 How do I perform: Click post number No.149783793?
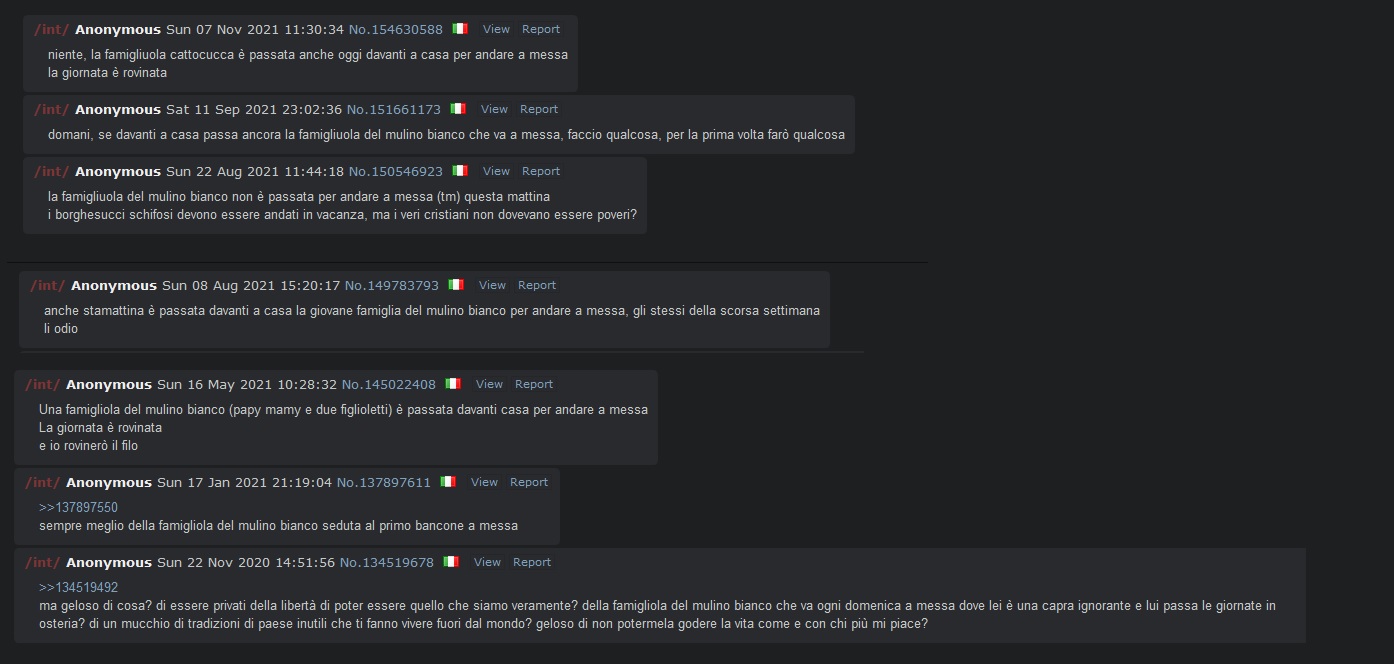pos(392,285)
